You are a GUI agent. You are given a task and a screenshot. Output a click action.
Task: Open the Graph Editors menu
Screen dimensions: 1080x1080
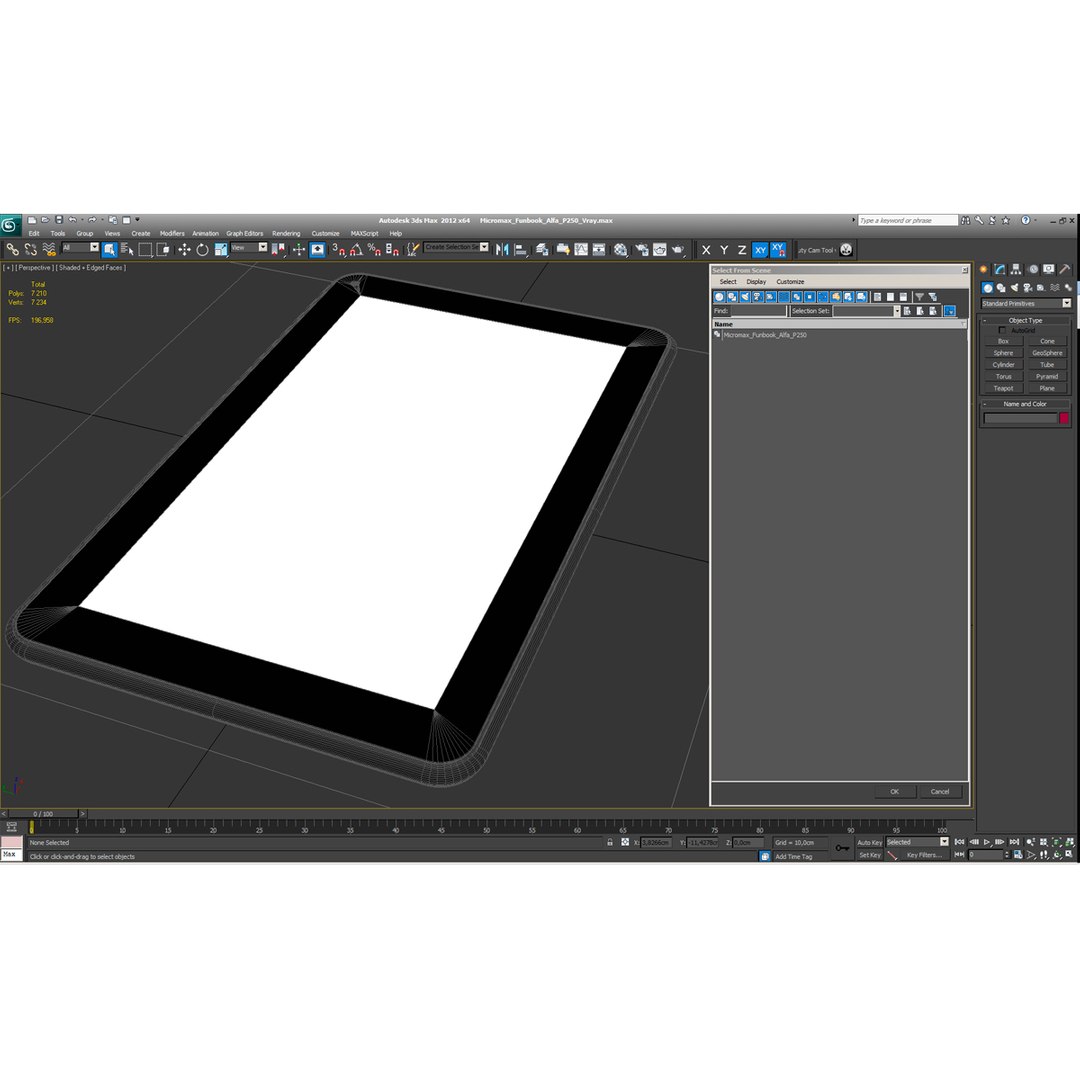coord(245,233)
